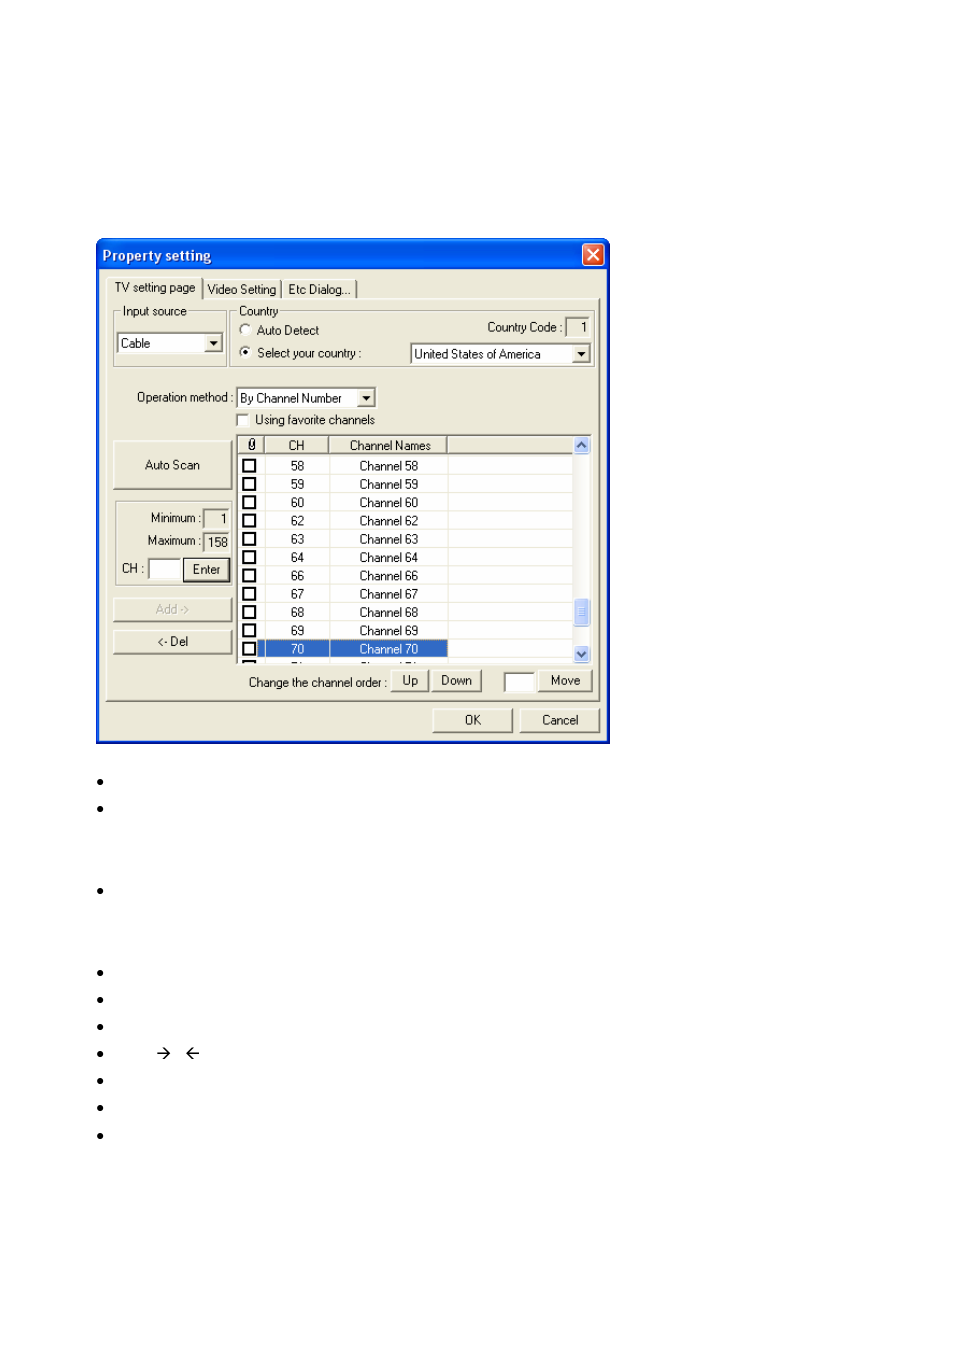Open the Etc Dialog tab
Image resolution: width=954 pixels, height=1349 pixels.
point(319,290)
